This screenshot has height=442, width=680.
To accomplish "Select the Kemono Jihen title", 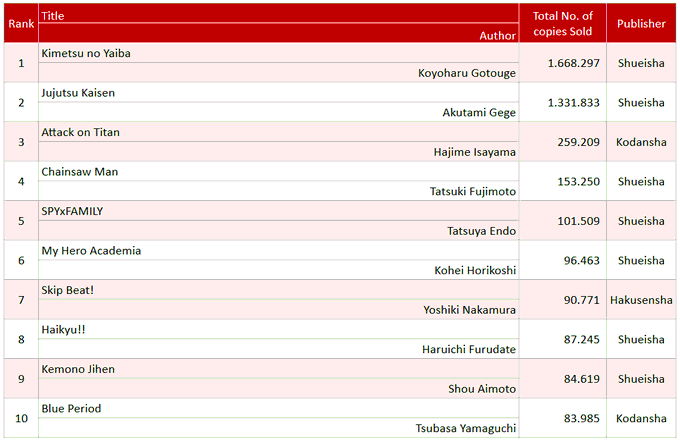I will pyautogui.click(x=78, y=369).
